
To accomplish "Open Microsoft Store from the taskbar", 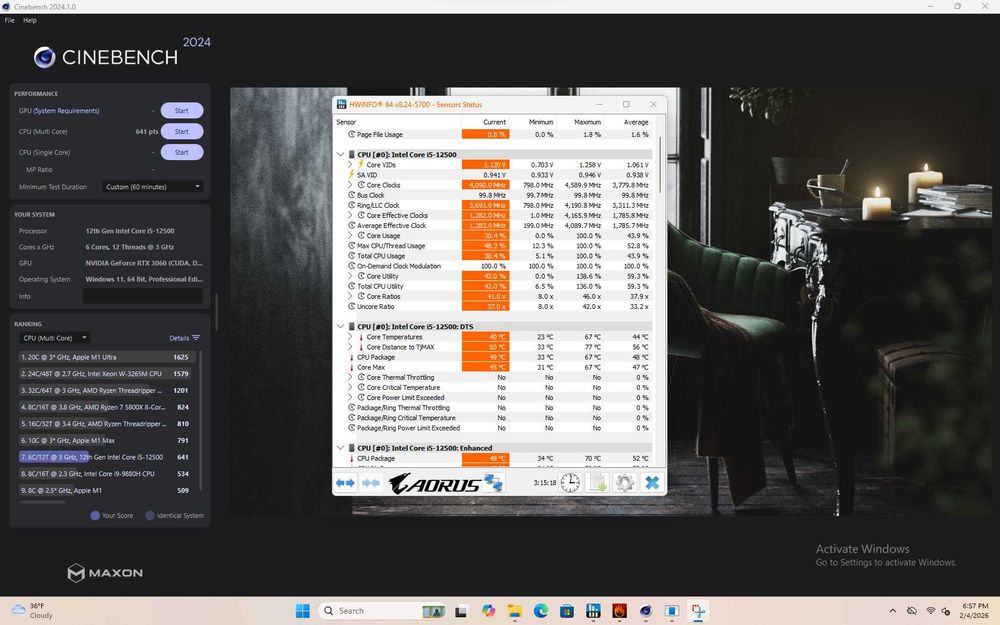I will [x=567, y=611].
